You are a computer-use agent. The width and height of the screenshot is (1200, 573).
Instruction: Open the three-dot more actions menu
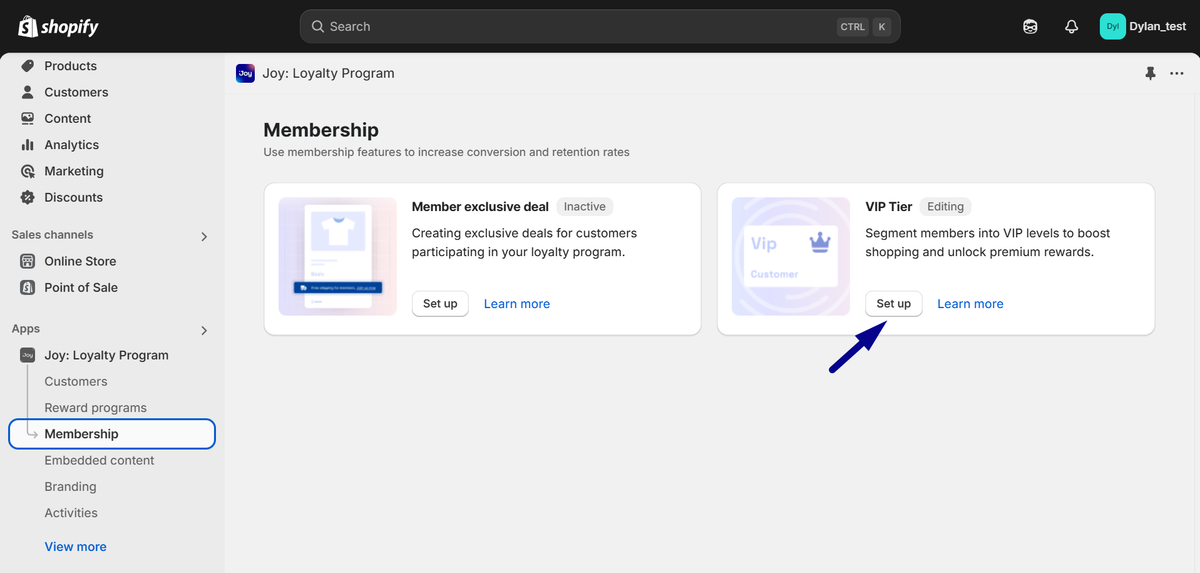1176,73
